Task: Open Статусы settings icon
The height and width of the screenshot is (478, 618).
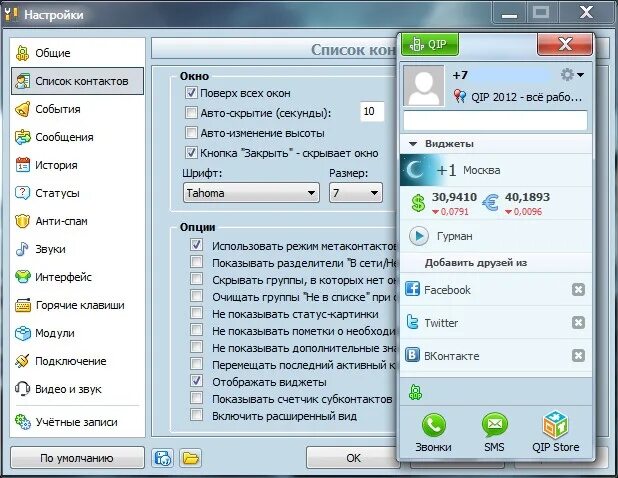Action: tap(22, 193)
